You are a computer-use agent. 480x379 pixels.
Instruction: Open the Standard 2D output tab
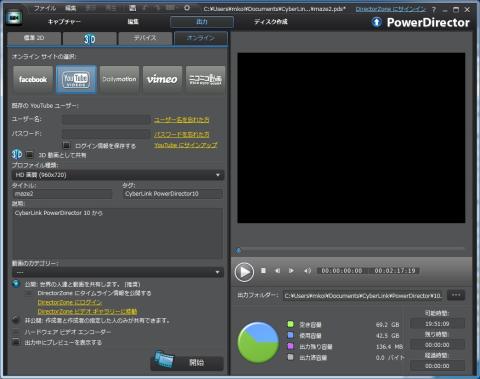pyautogui.click(x=34, y=38)
